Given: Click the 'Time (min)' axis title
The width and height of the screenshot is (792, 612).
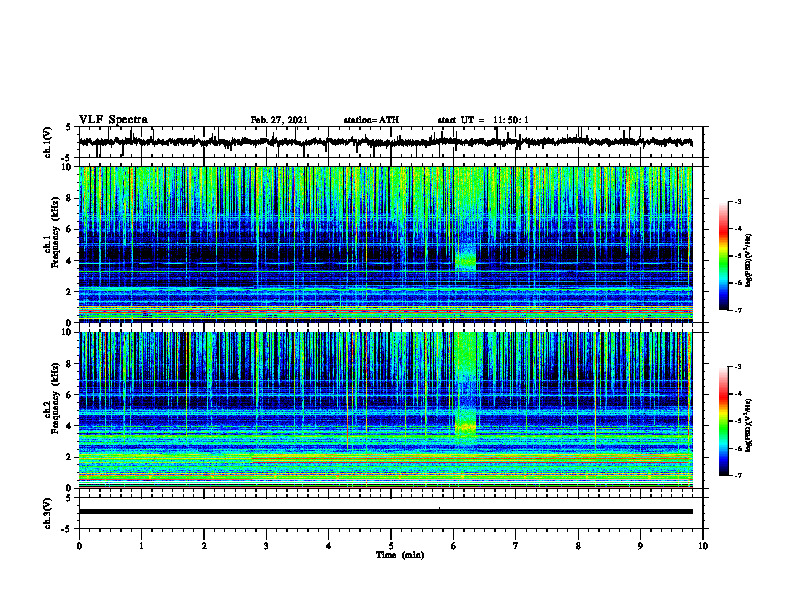Looking at the screenshot, I should [x=400, y=555].
